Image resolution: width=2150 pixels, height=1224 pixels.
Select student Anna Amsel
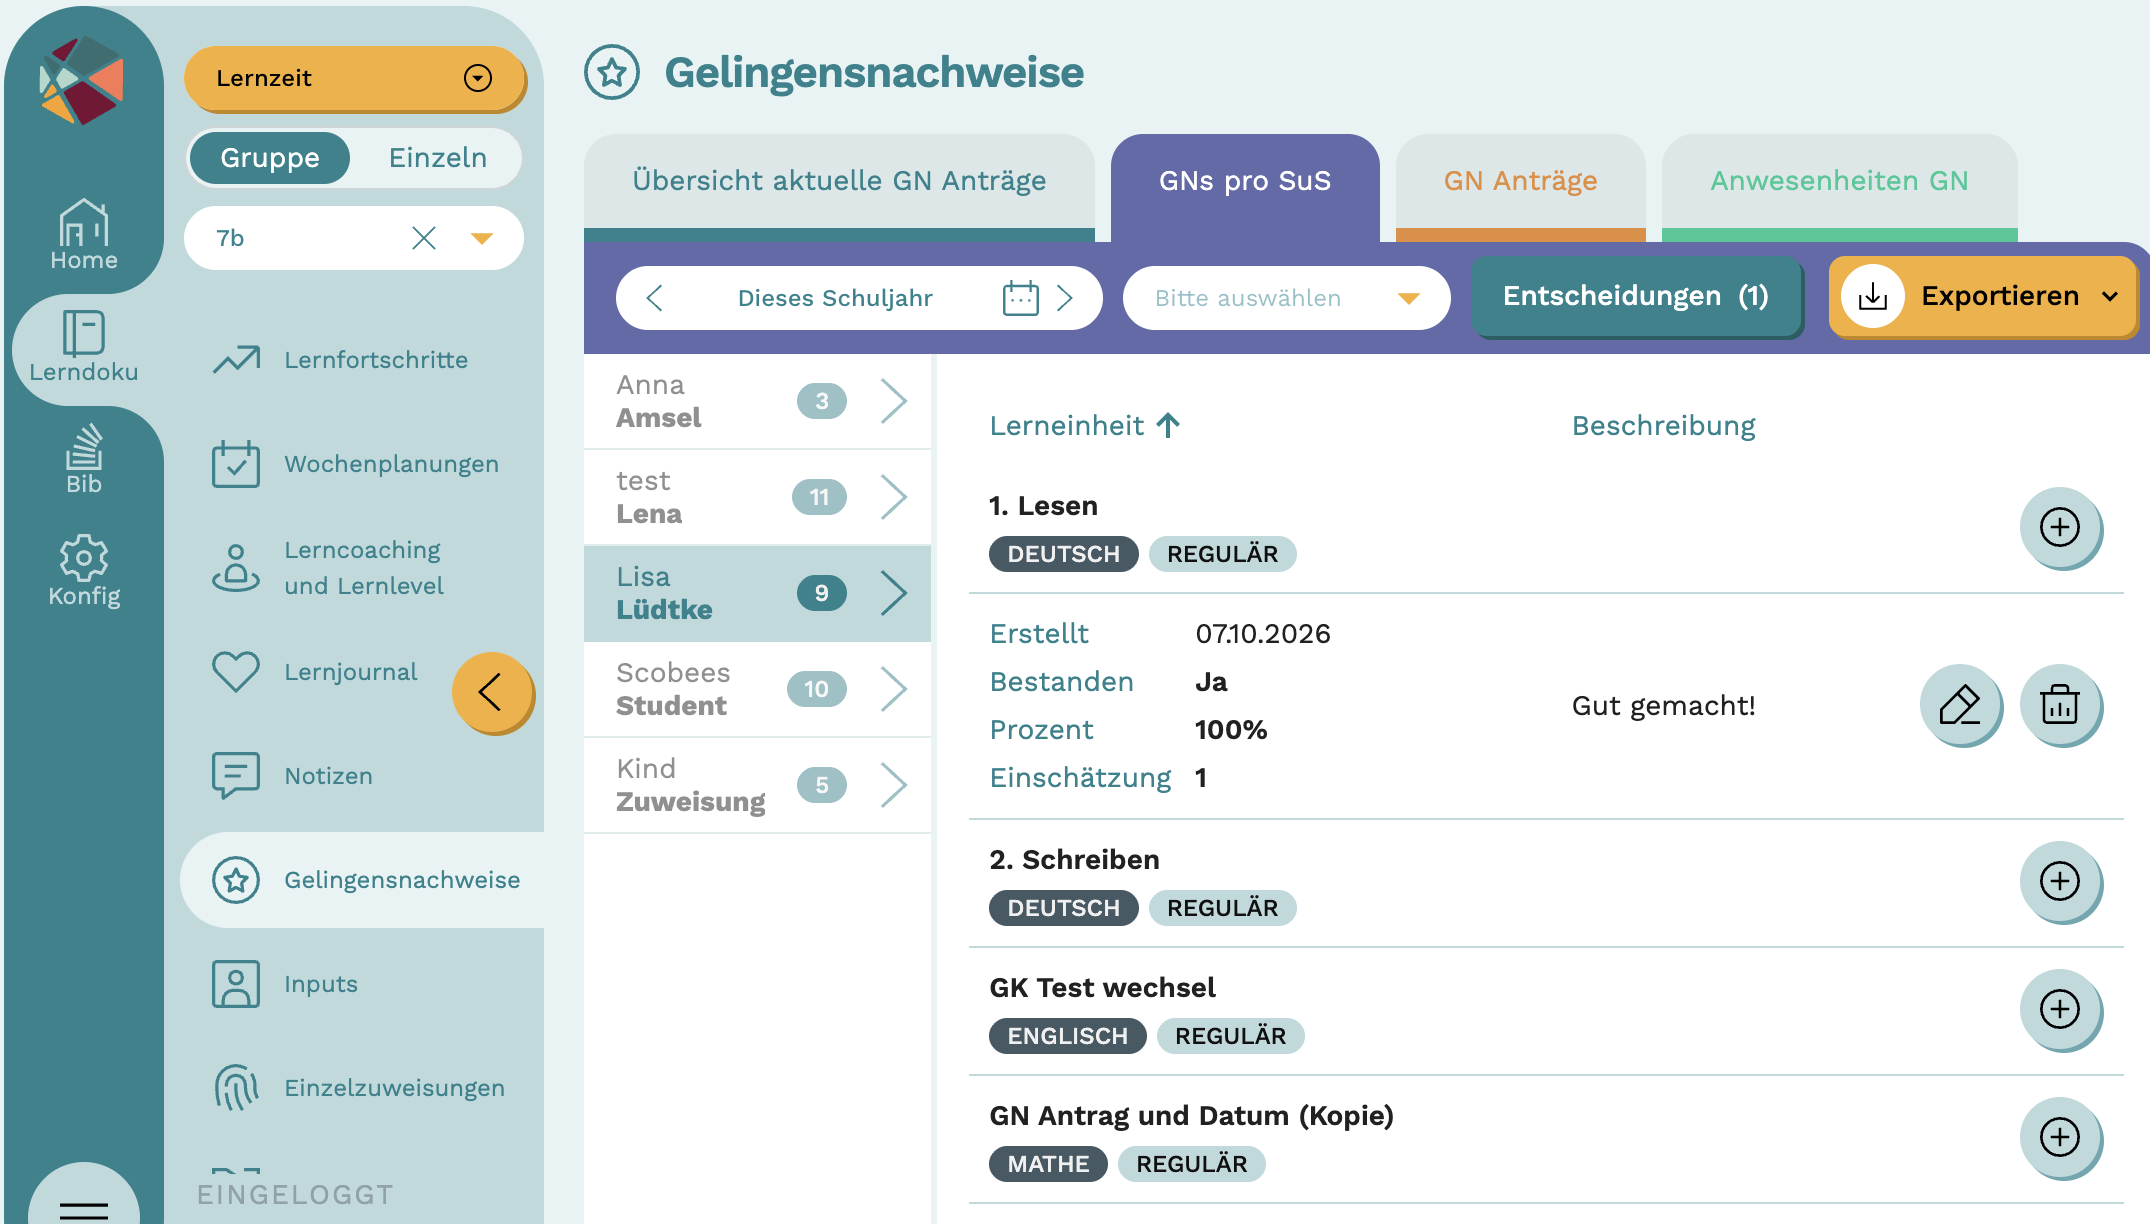(x=758, y=401)
